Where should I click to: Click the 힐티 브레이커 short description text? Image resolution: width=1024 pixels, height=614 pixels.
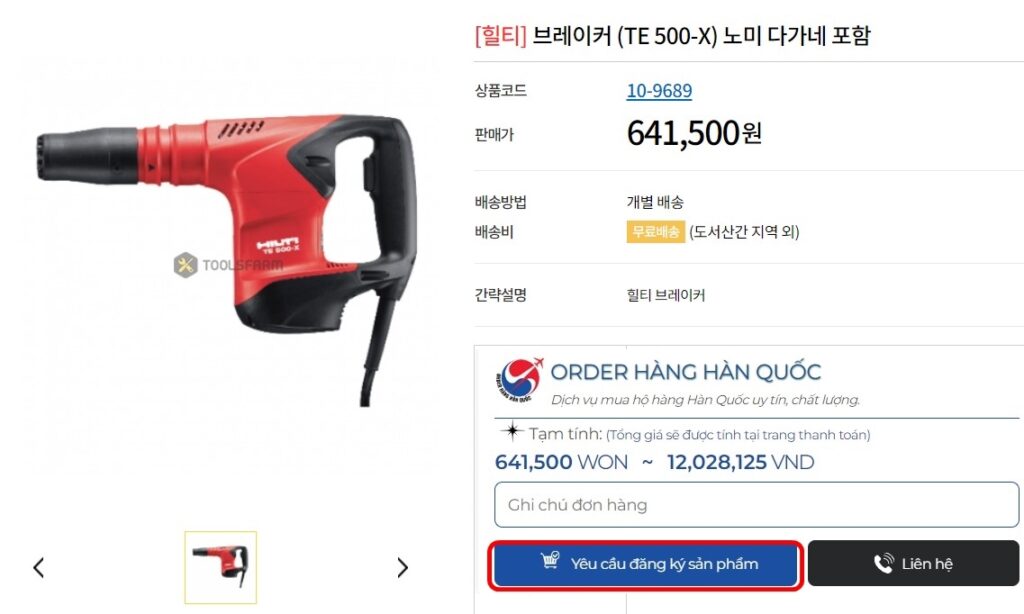click(x=665, y=295)
